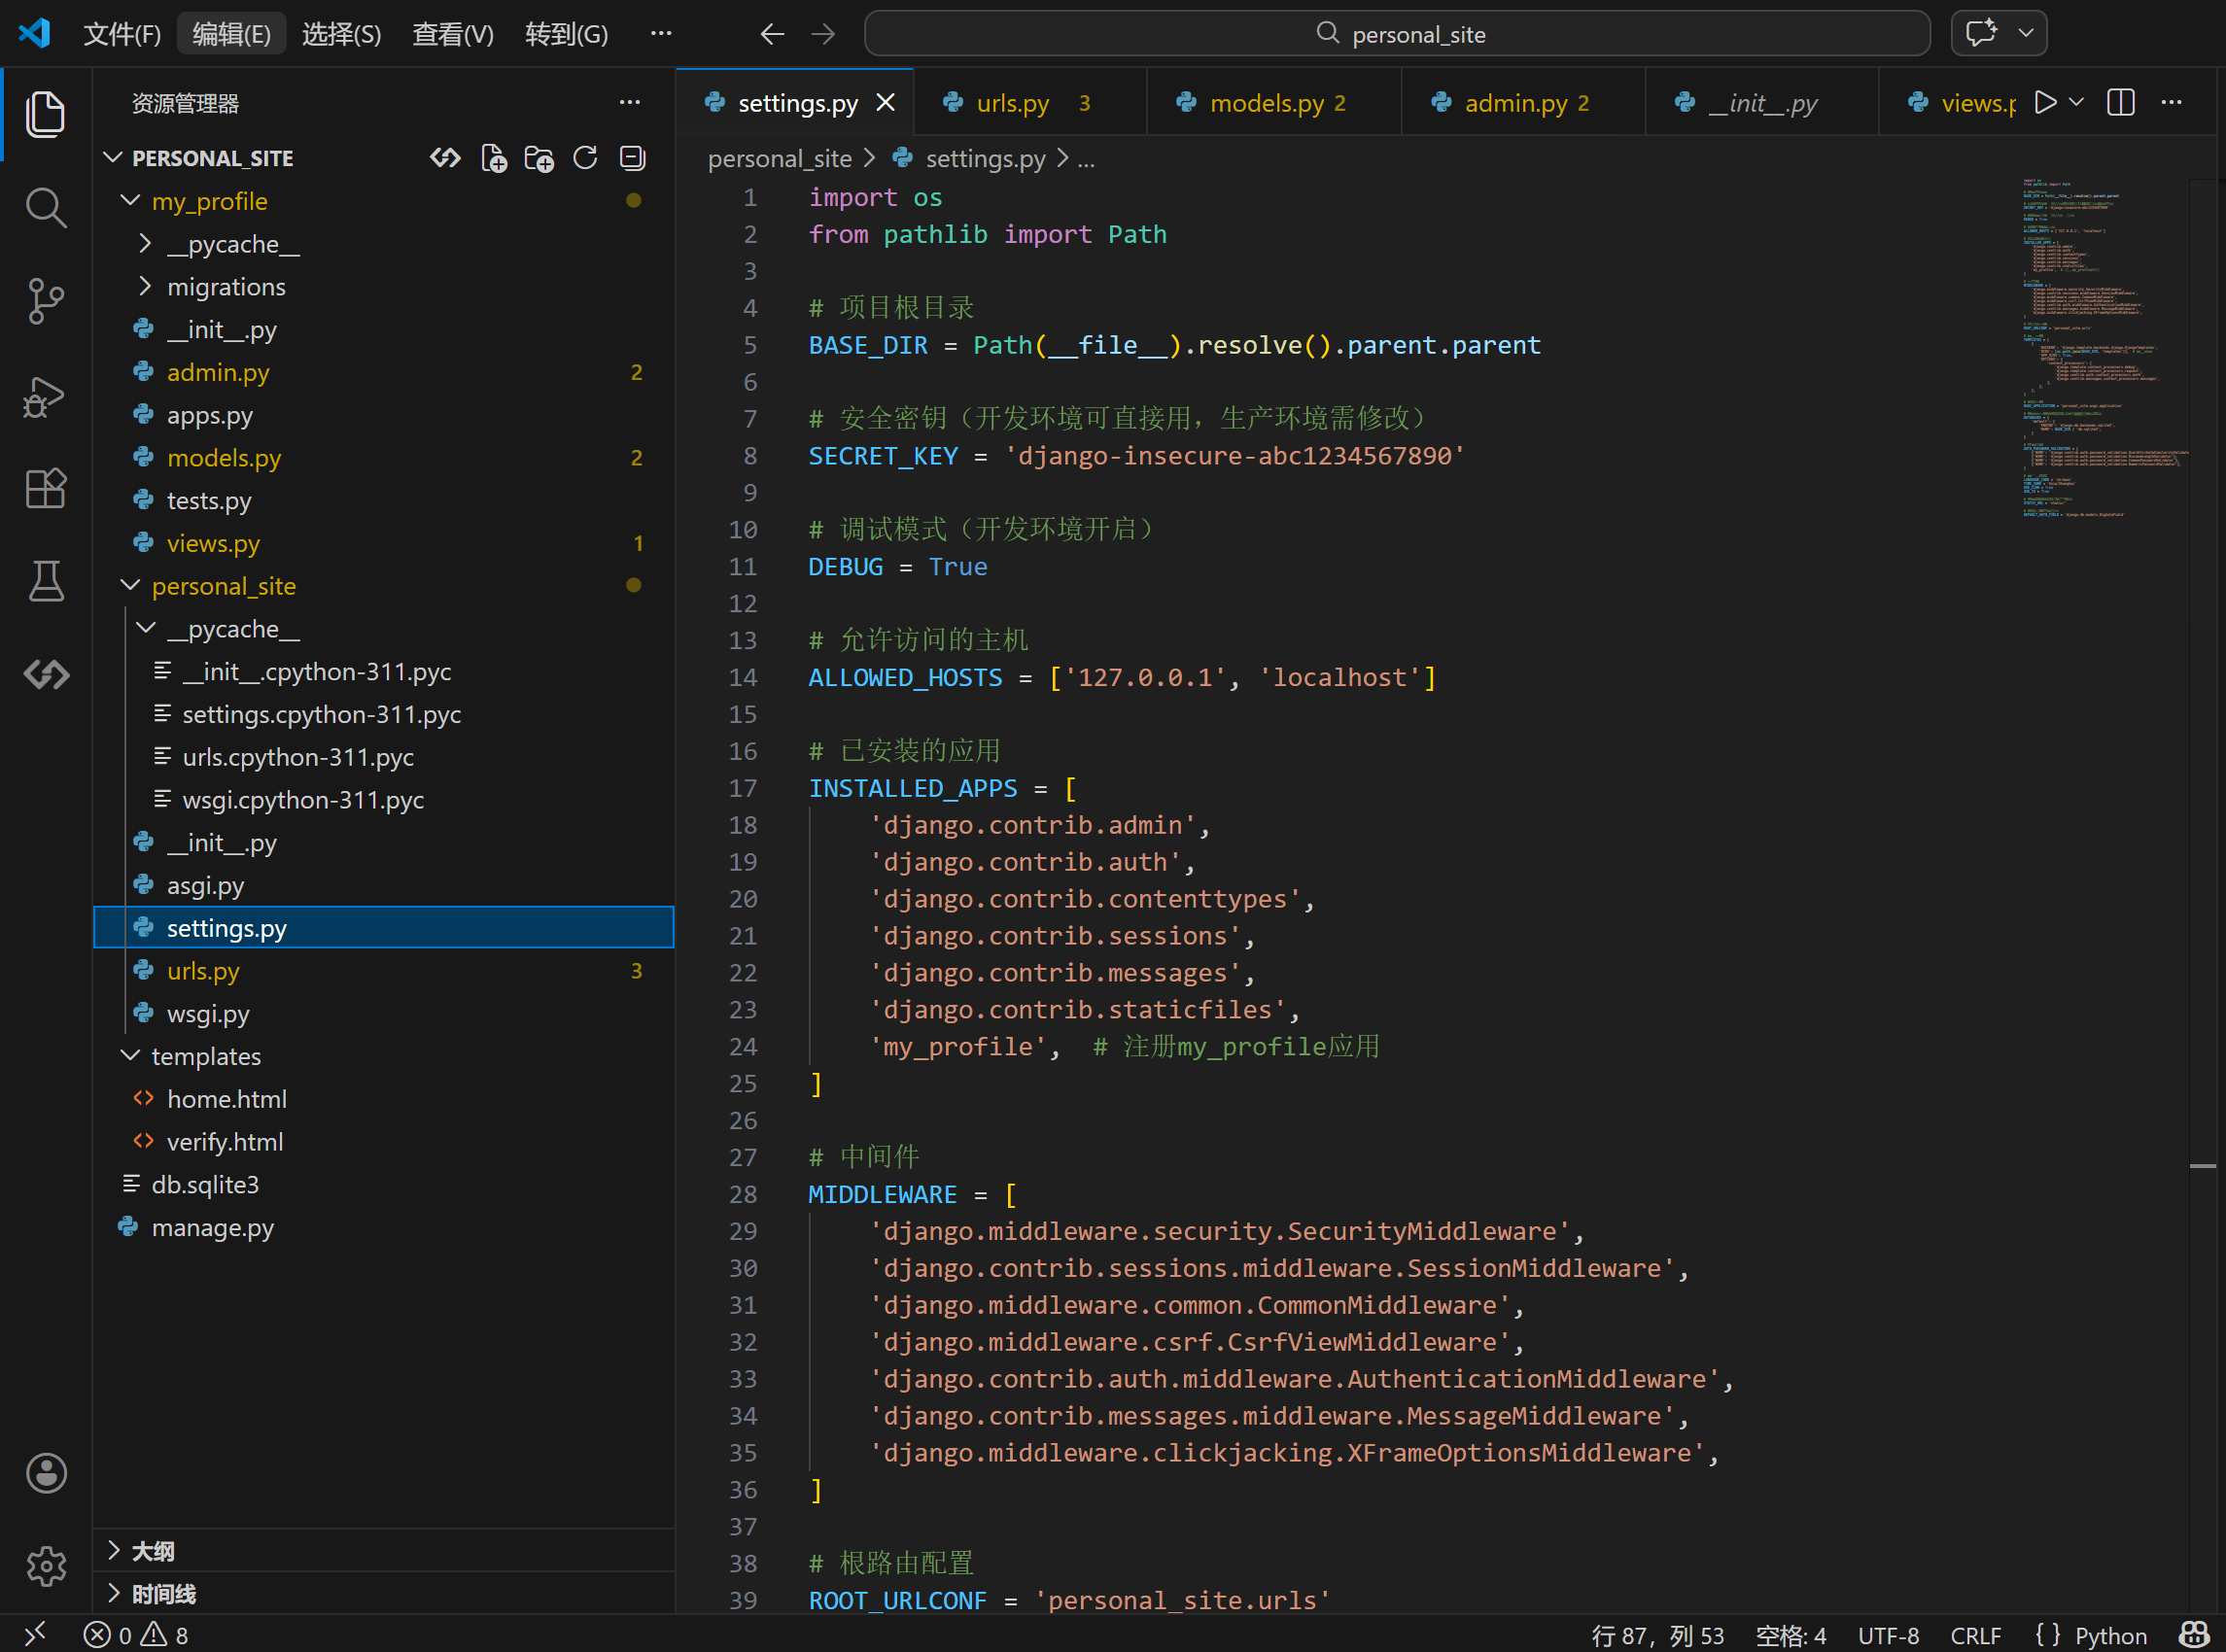
Task: Open the 编辑(E) menu
Action: [x=231, y=34]
